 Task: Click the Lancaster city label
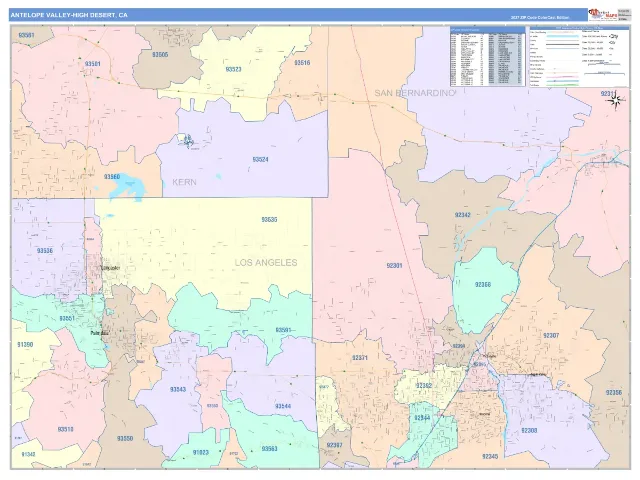110,268
